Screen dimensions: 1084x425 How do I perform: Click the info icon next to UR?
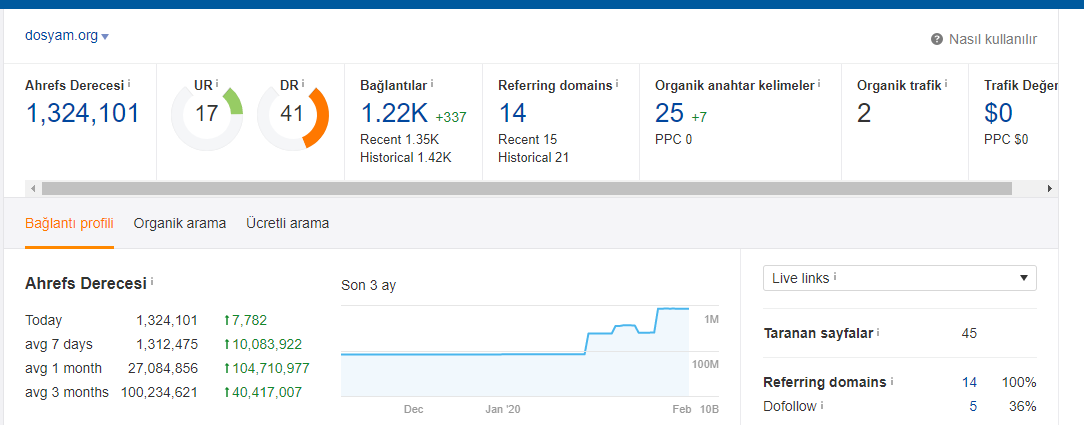tap(216, 83)
